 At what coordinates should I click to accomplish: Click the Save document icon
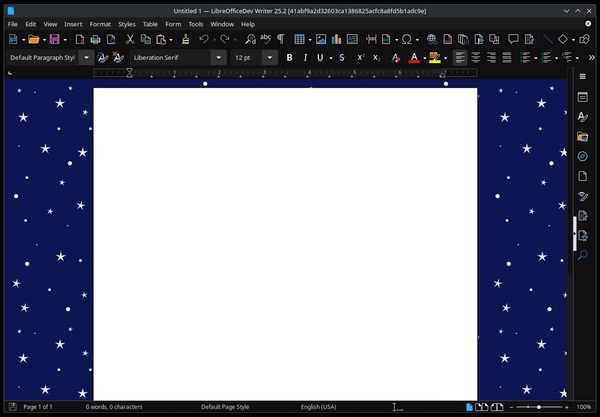click(53, 39)
